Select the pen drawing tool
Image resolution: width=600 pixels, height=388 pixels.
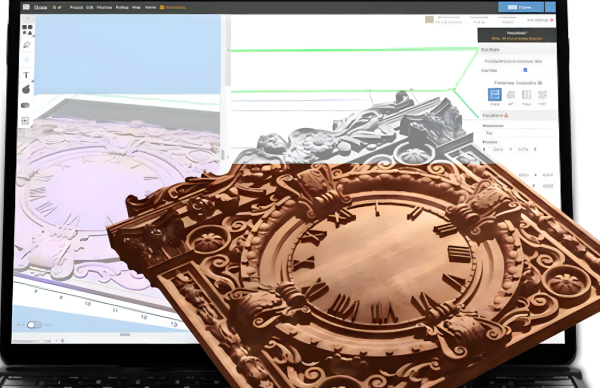[26, 45]
